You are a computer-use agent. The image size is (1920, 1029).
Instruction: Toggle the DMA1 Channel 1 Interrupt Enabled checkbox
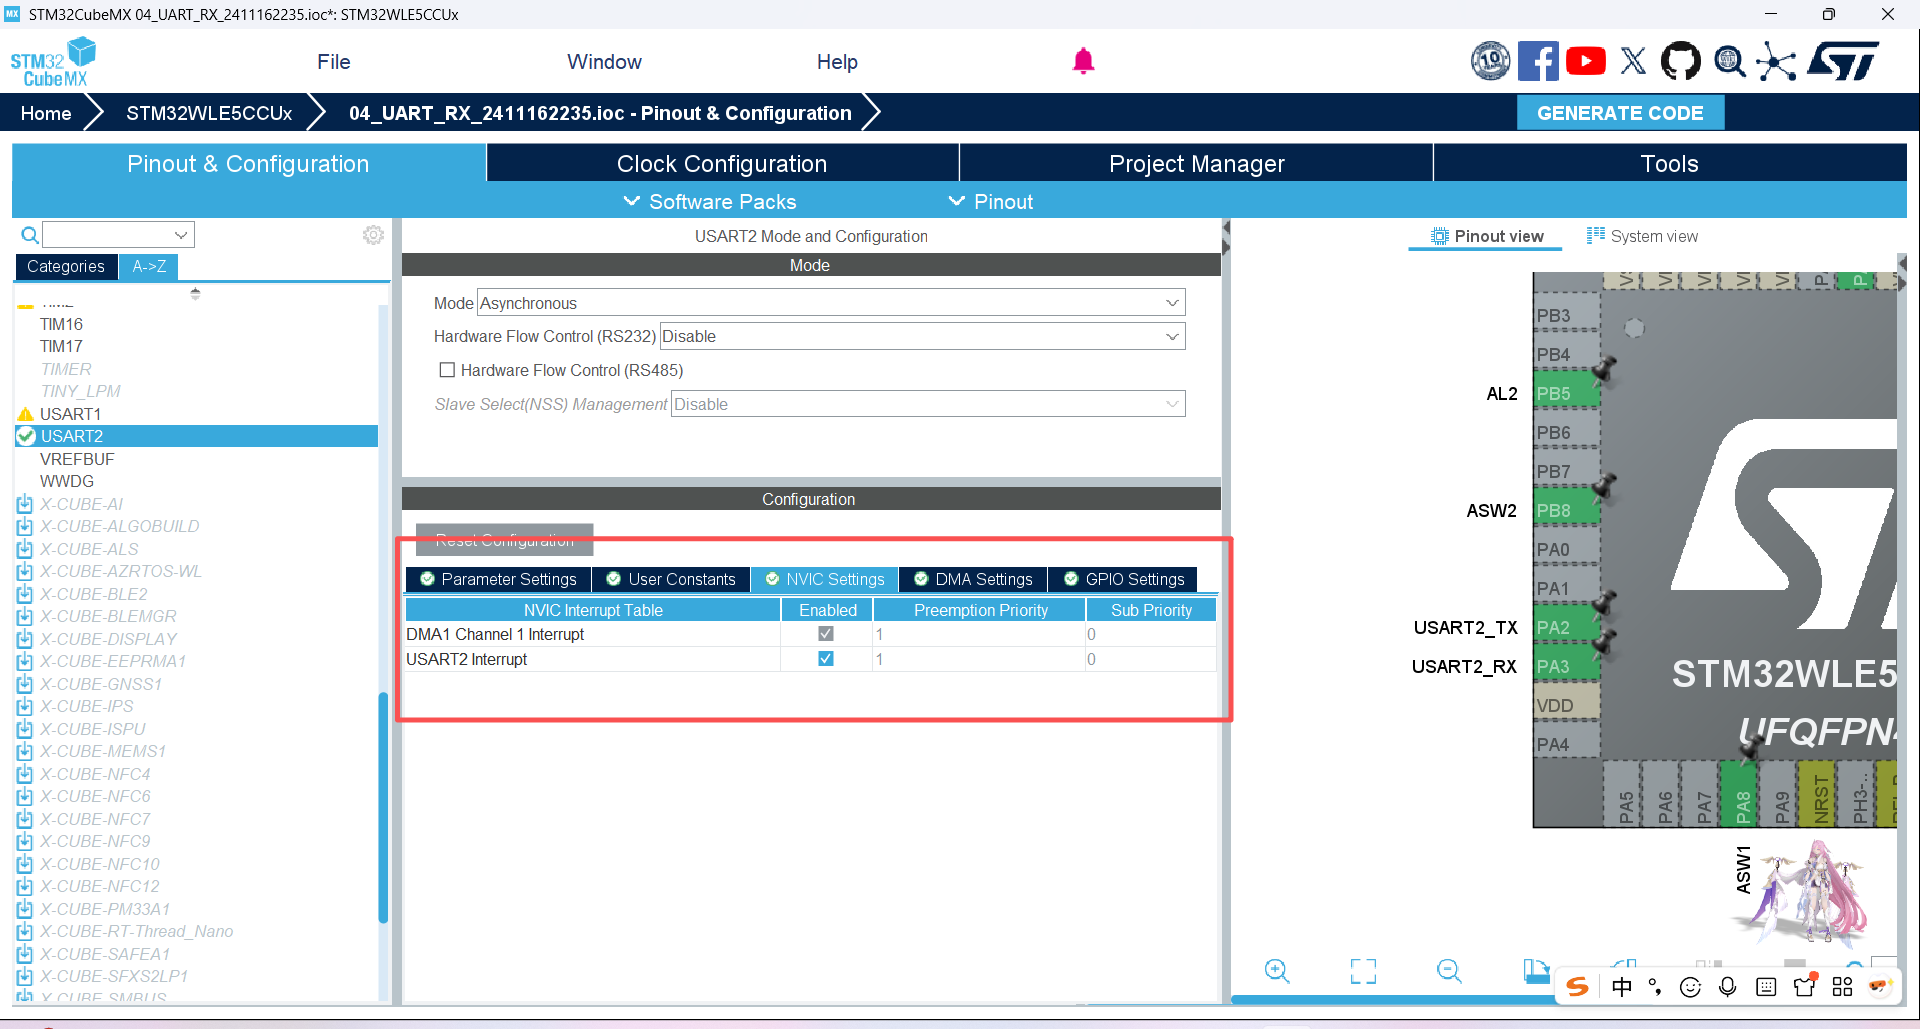click(826, 633)
